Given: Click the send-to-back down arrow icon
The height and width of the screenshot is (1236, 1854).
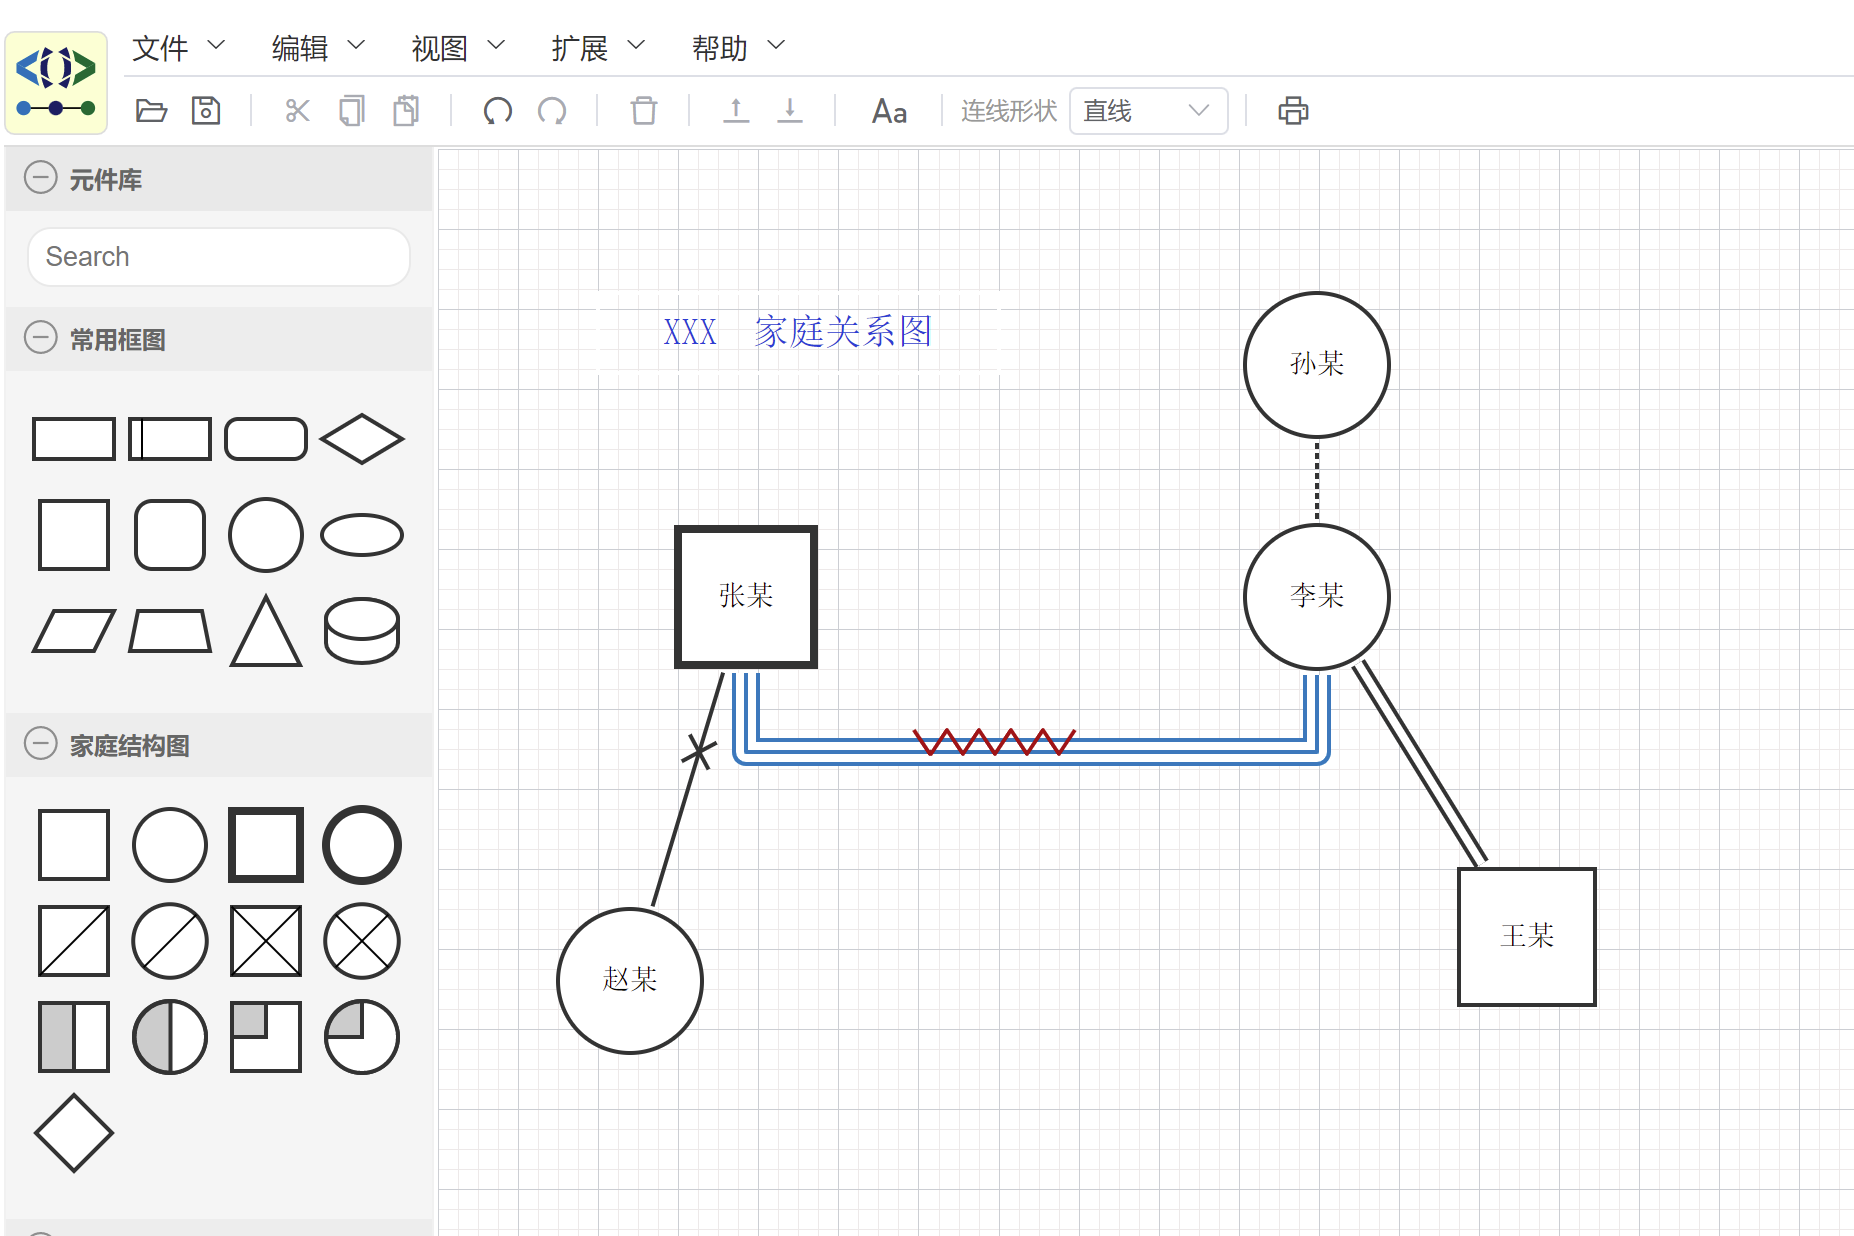Looking at the screenshot, I should pyautogui.click(x=790, y=110).
